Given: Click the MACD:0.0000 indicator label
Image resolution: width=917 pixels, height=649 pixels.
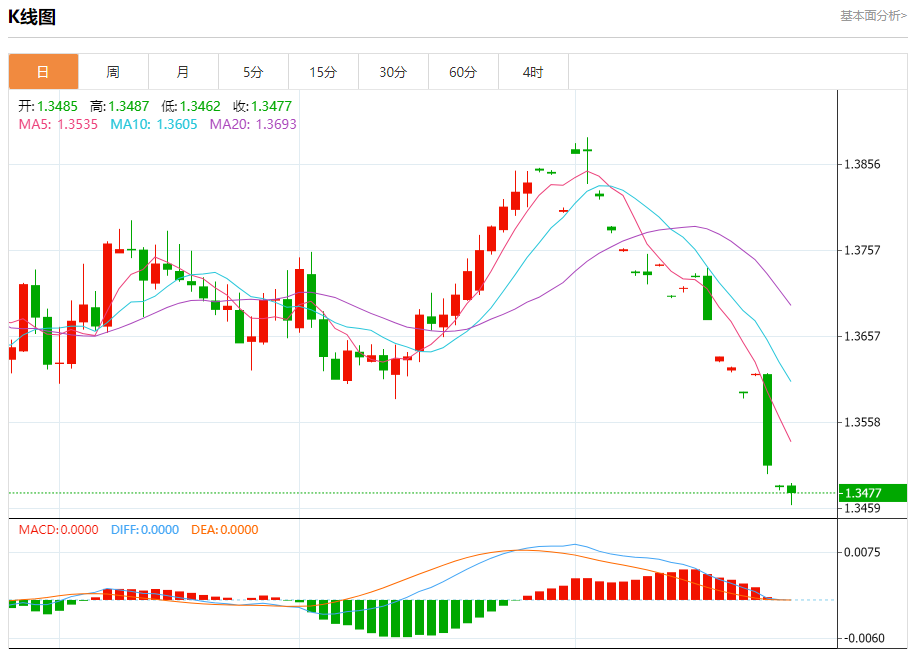Looking at the screenshot, I should (58, 530).
